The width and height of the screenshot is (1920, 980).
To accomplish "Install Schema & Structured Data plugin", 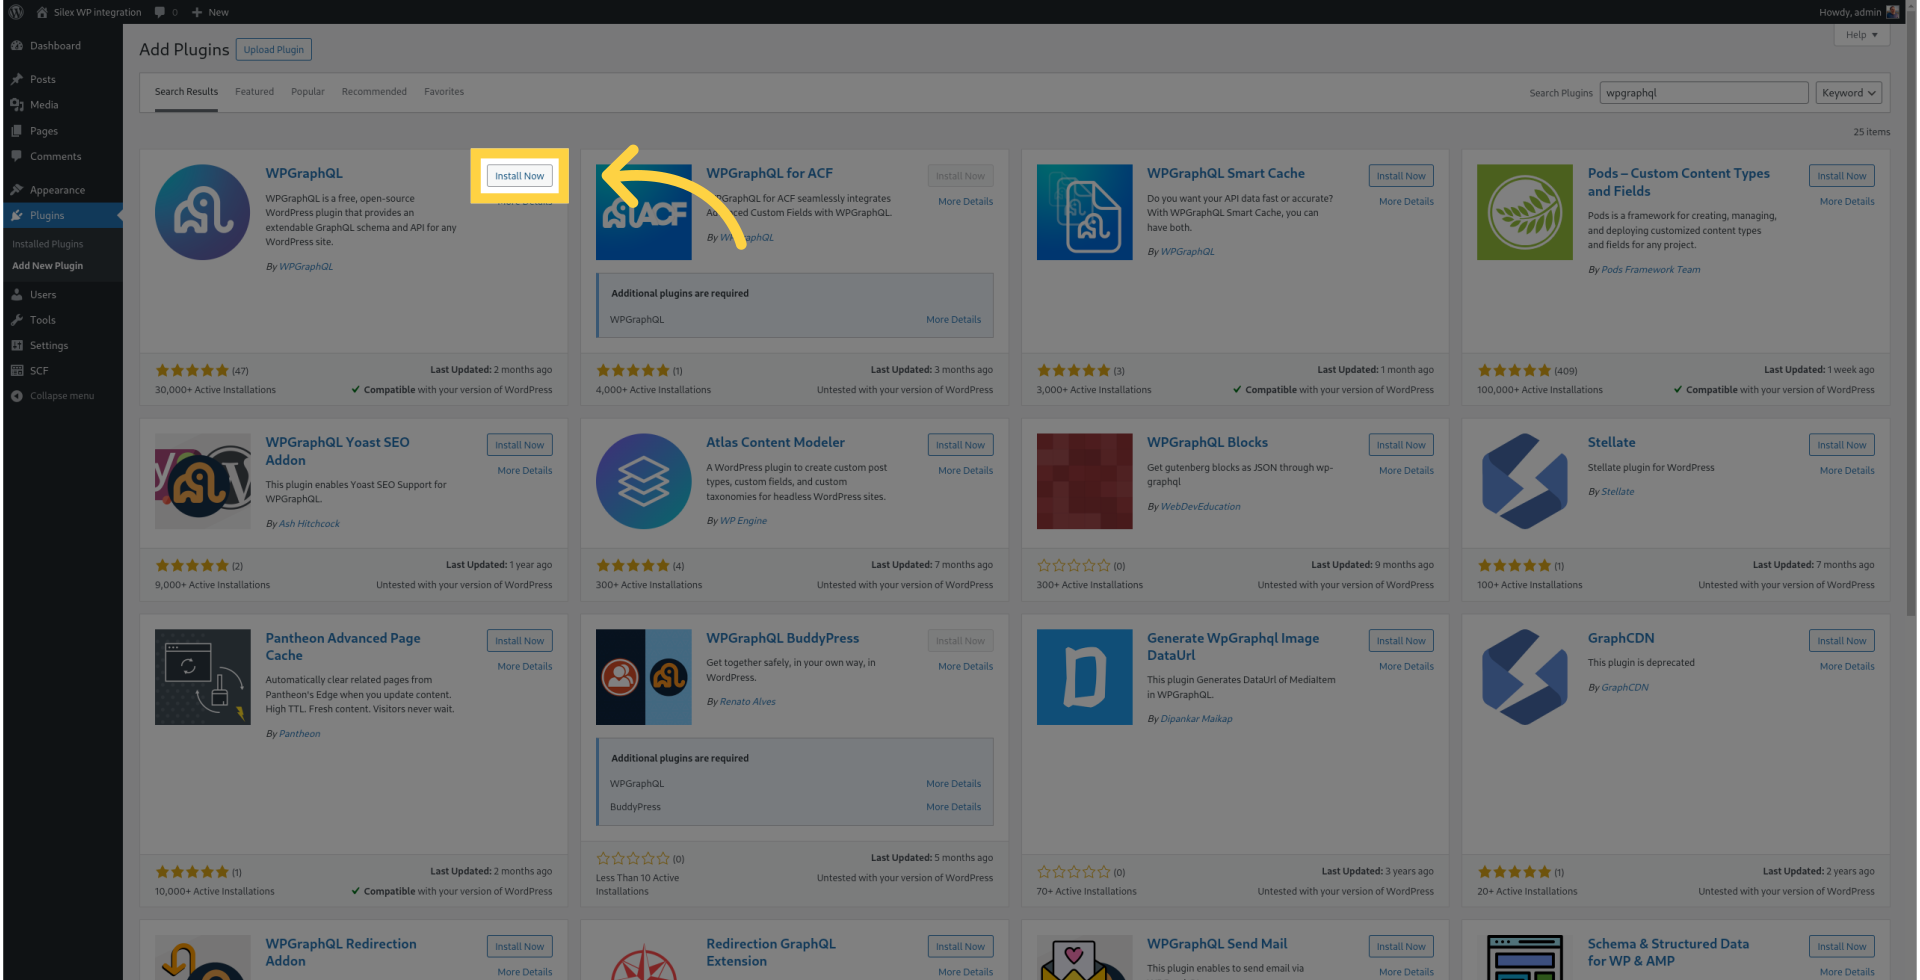I will (x=1841, y=947).
